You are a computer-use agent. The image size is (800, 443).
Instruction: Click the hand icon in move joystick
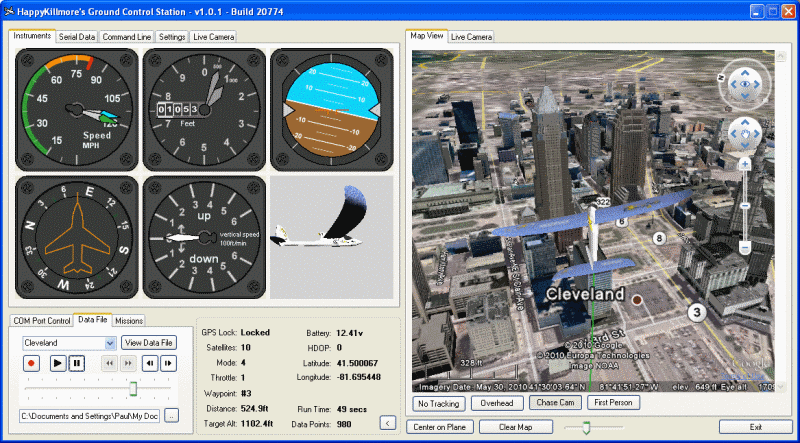click(x=745, y=134)
